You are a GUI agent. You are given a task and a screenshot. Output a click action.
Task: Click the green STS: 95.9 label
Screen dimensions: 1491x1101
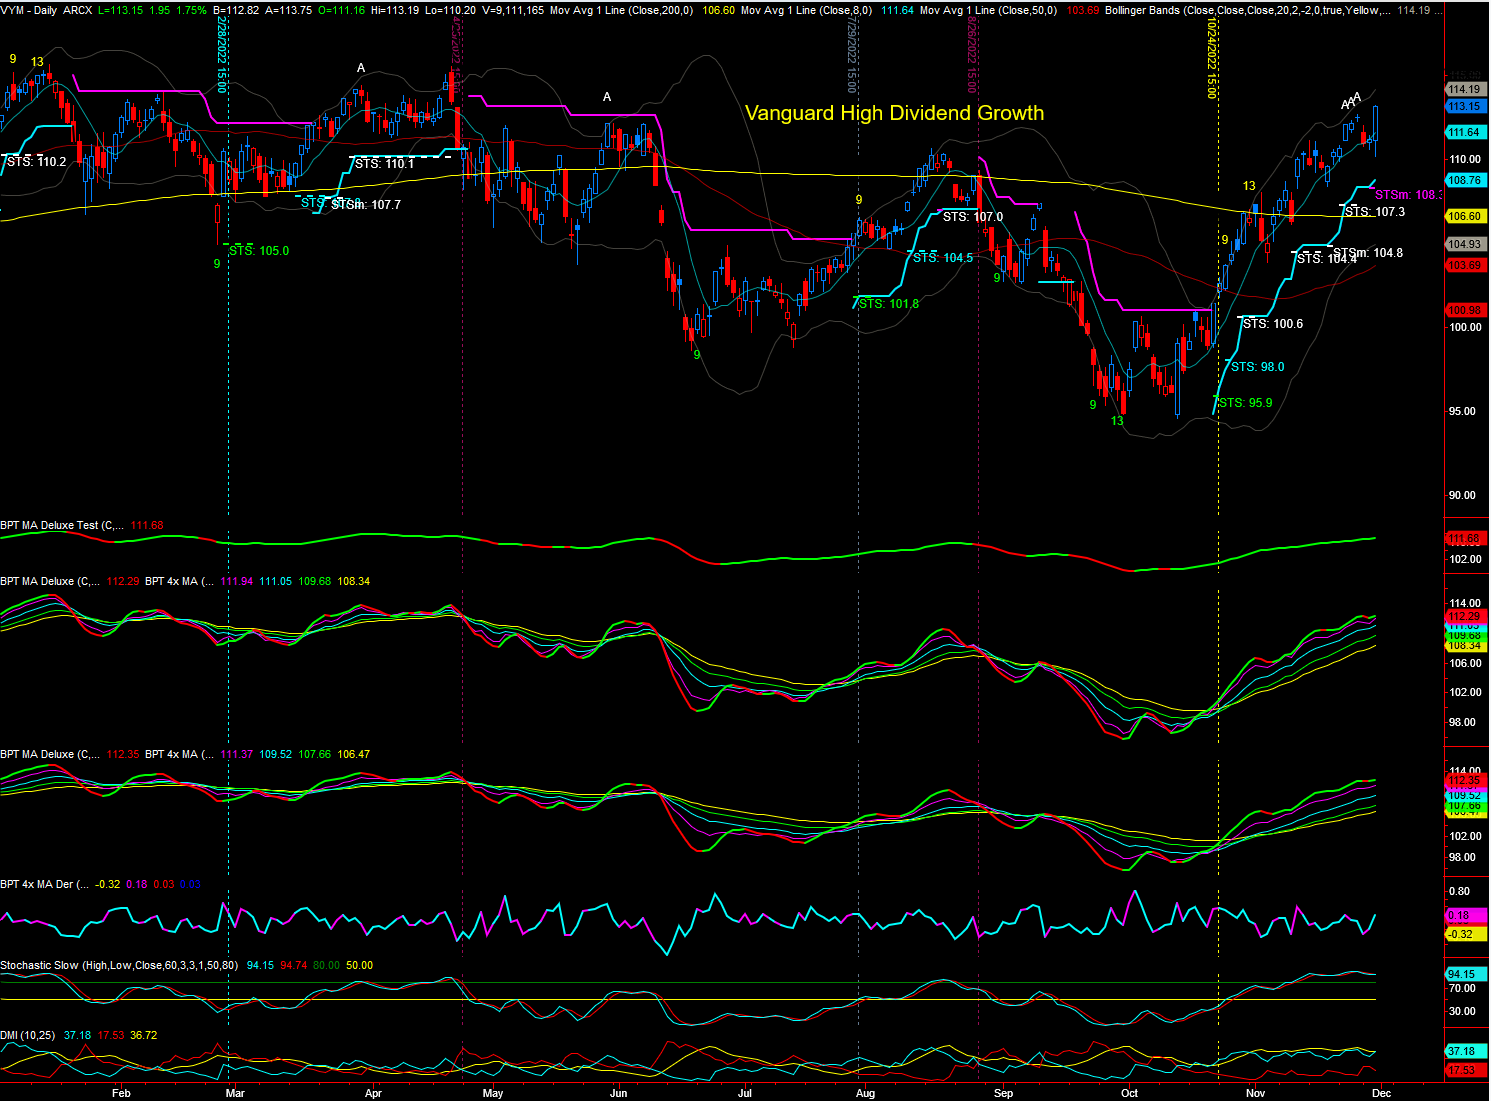coord(1246,403)
